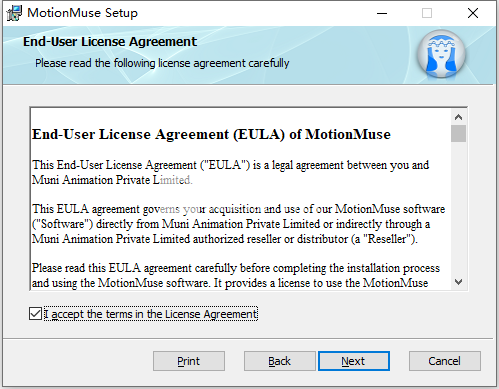
Task: Click the MotionMuse muse logo in the banner
Action: (441, 54)
